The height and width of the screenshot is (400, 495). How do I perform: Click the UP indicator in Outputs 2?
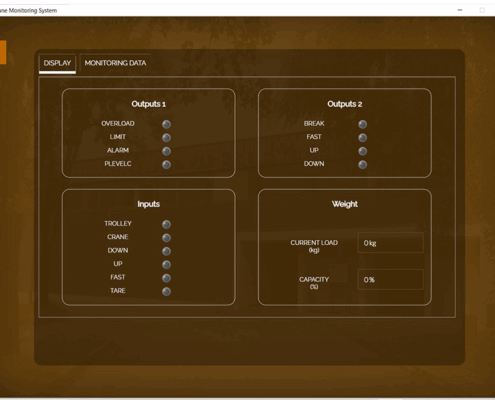363,151
